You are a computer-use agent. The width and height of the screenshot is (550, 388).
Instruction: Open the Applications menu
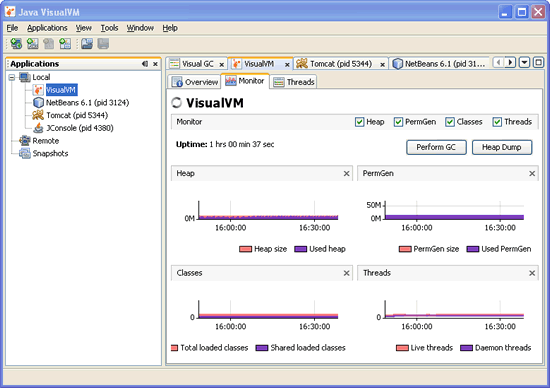47,28
